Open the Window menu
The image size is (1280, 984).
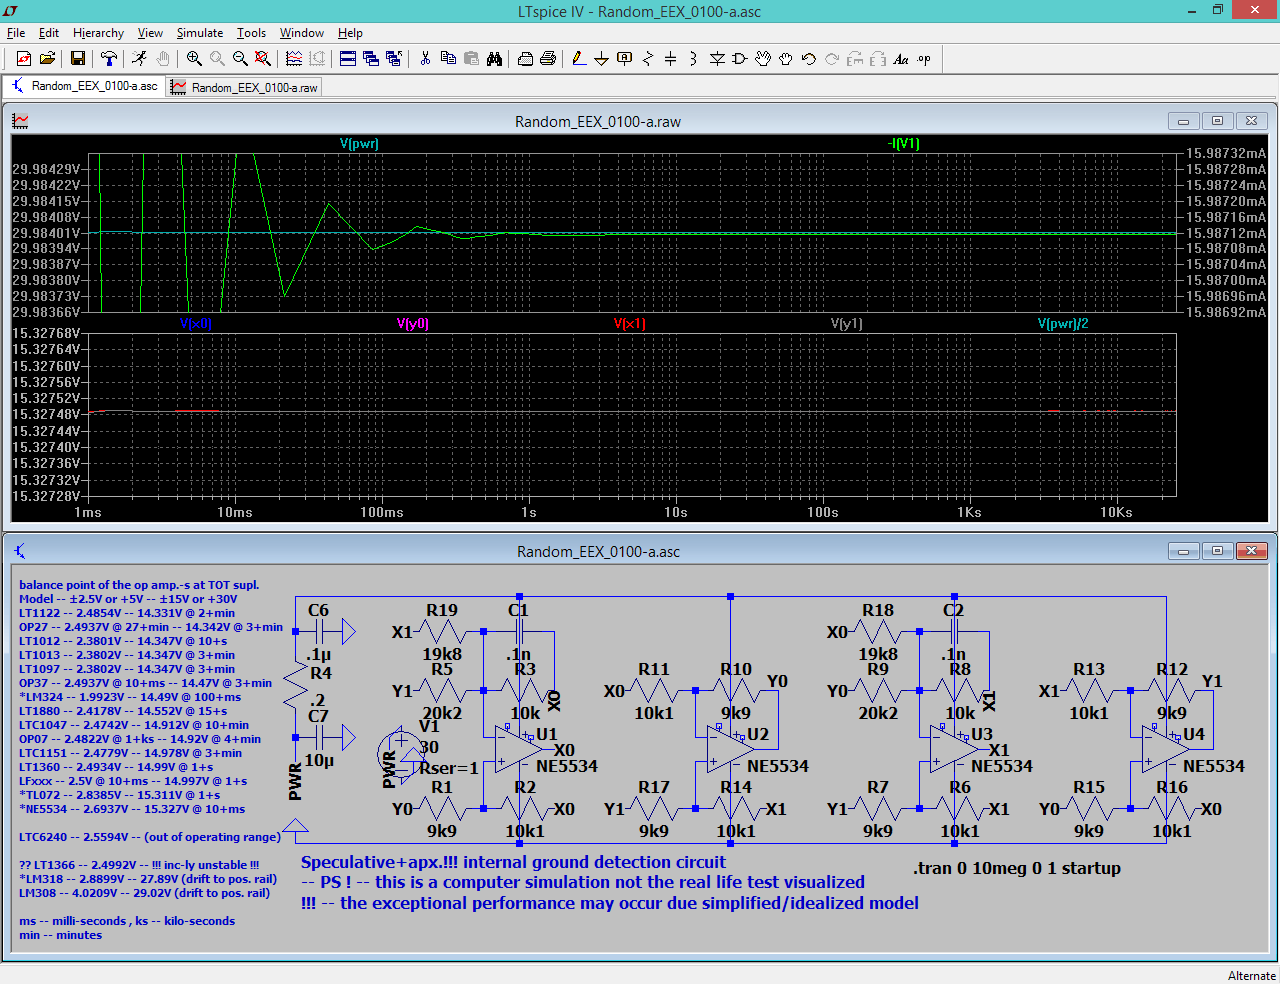[302, 33]
